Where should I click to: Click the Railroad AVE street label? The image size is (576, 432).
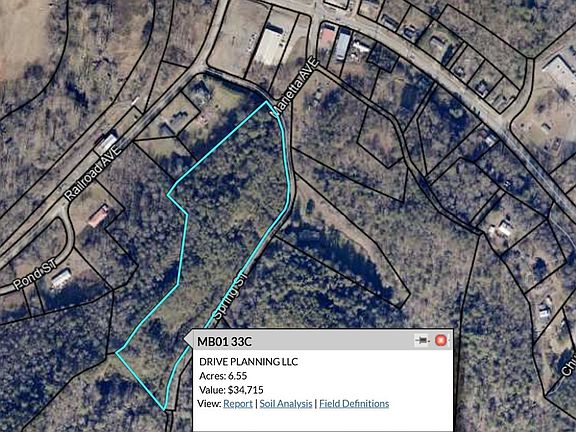tap(93, 172)
